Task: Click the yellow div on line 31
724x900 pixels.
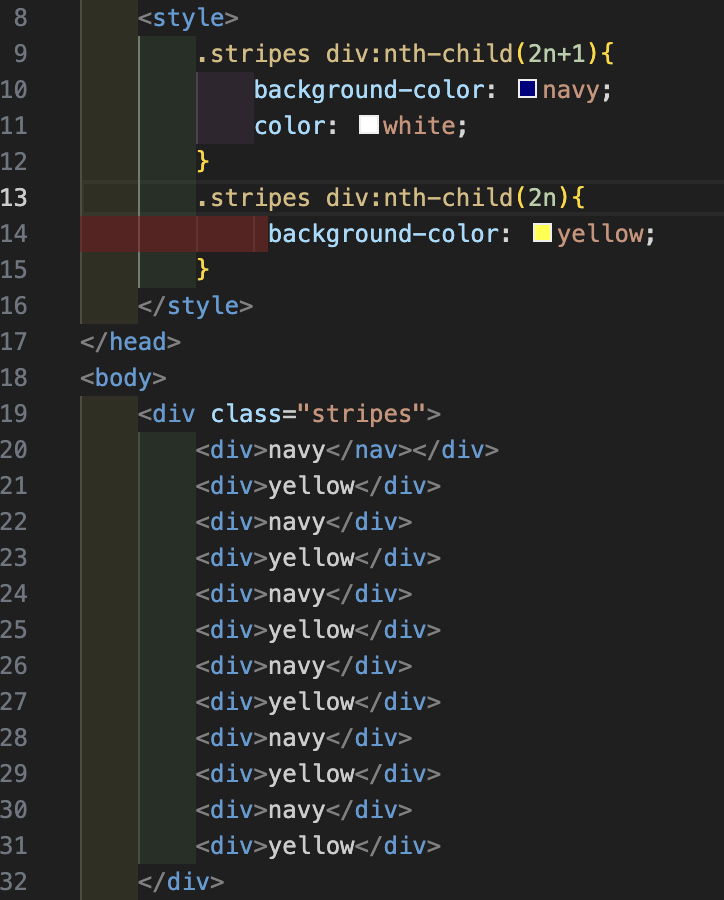Action: pos(318,845)
